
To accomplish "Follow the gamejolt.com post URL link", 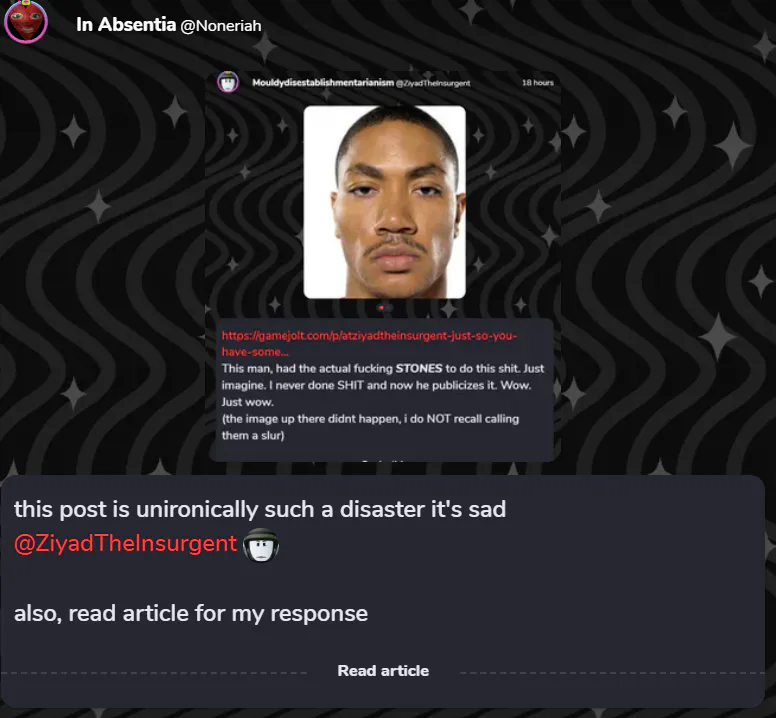I will pos(369,343).
